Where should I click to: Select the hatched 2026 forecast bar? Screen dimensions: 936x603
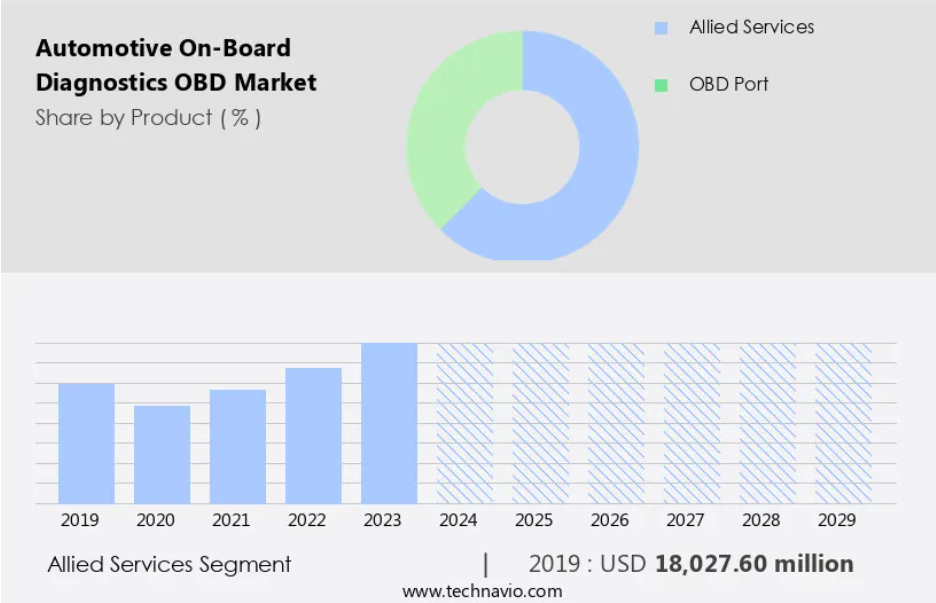(x=616, y=423)
